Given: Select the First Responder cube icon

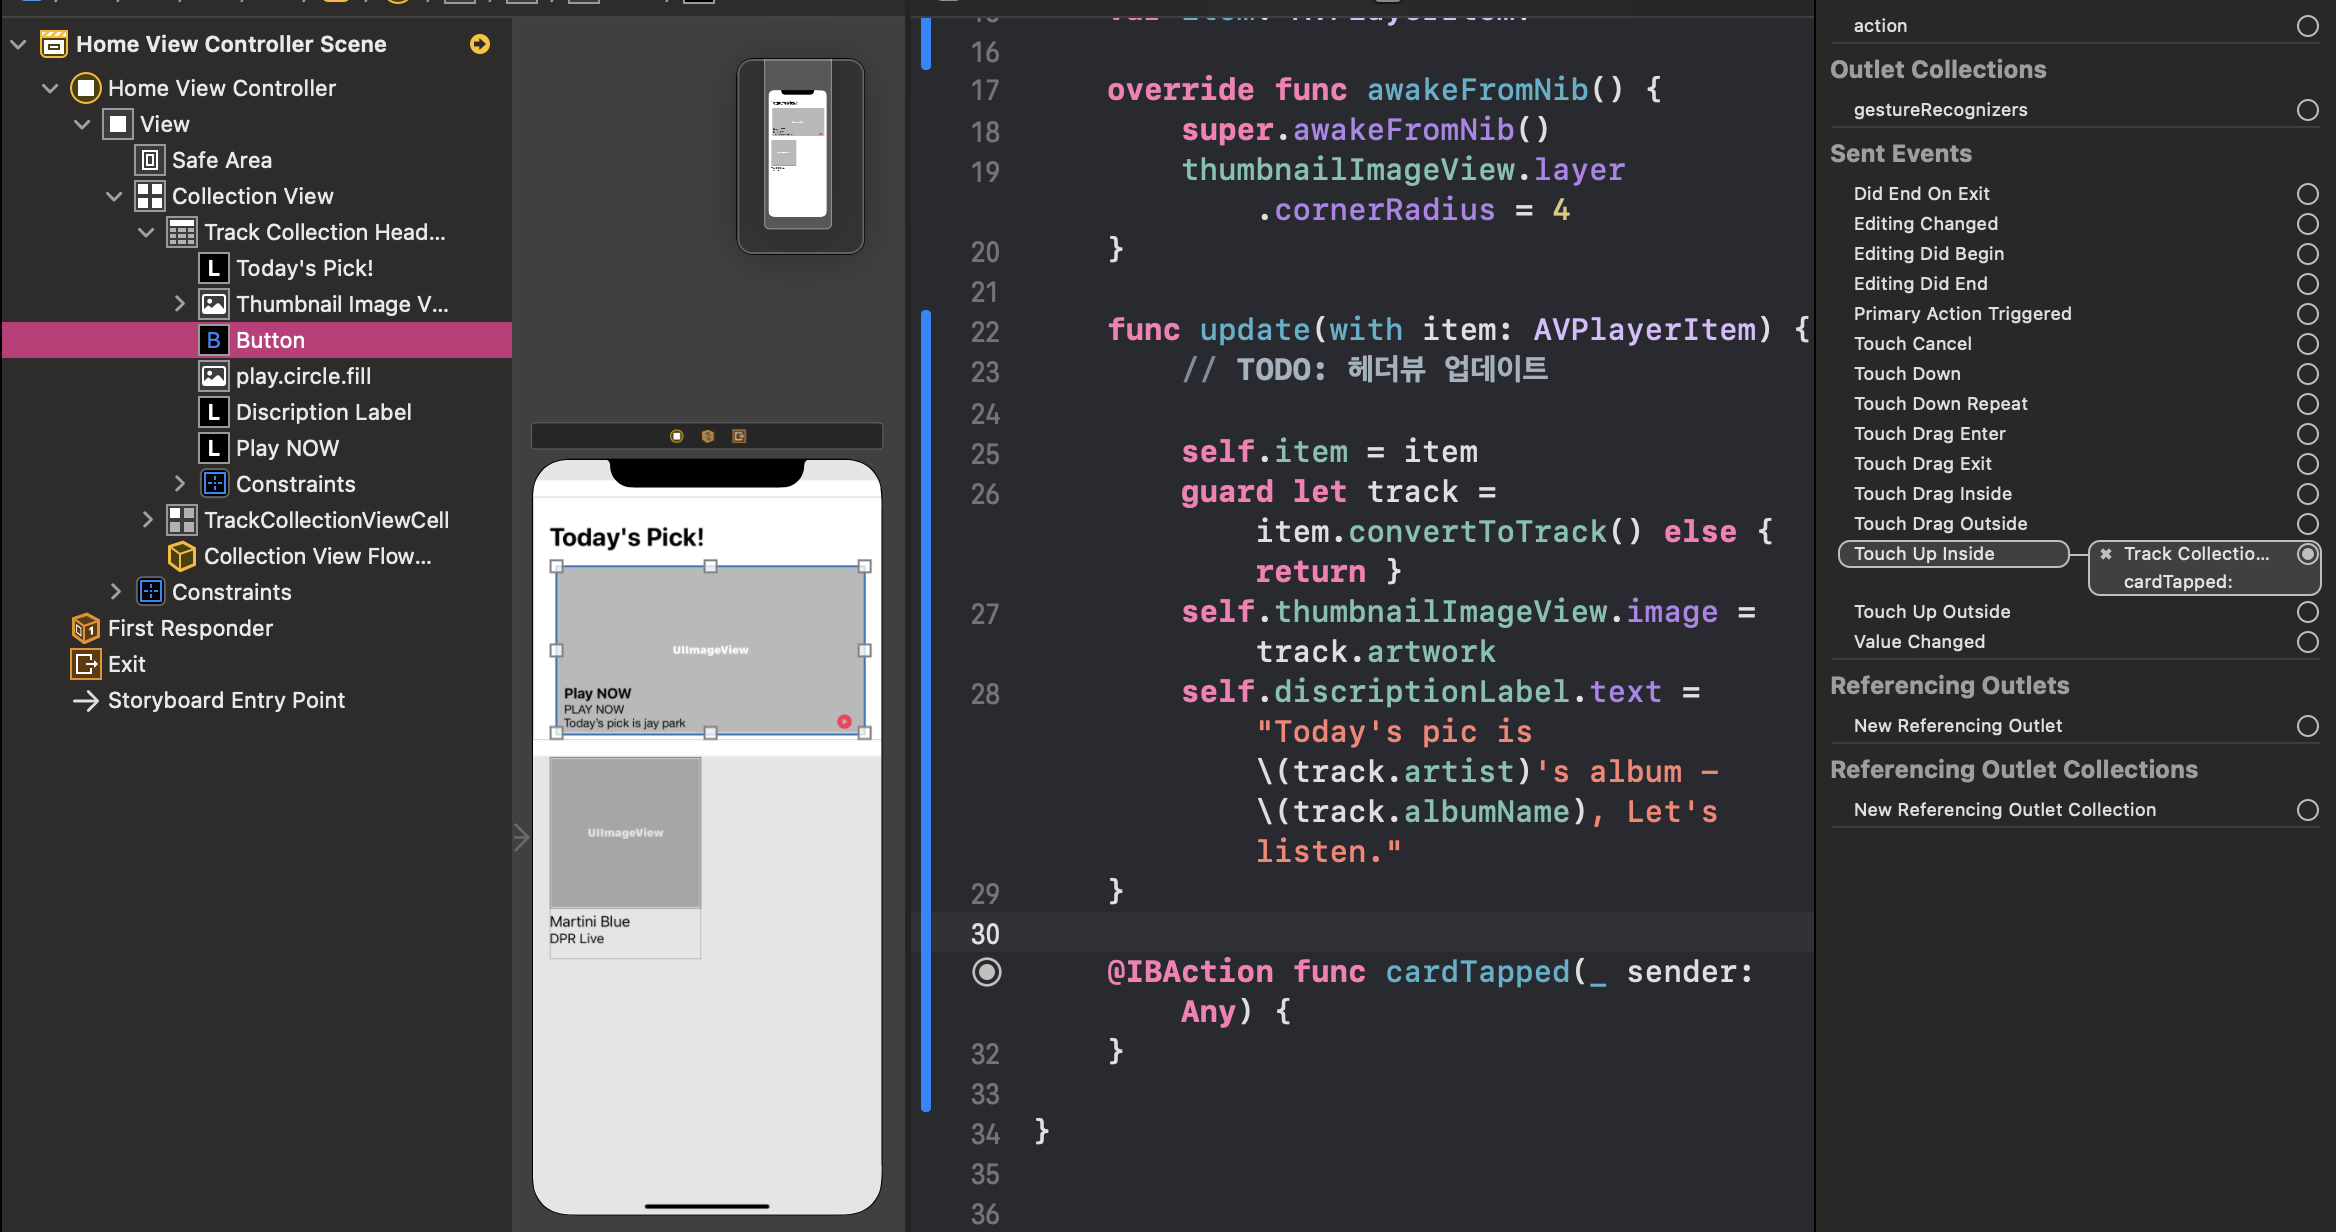Looking at the screenshot, I should (86, 628).
